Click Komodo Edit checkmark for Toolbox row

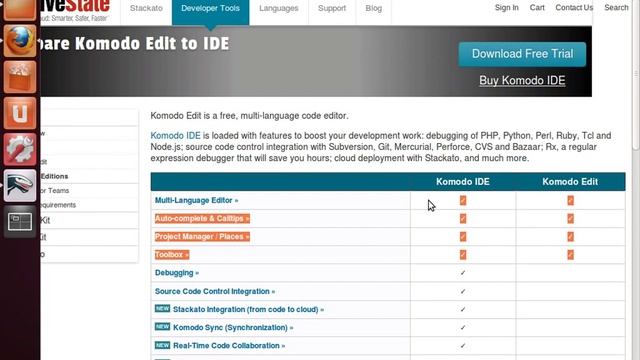pyautogui.click(x=570, y=255)
